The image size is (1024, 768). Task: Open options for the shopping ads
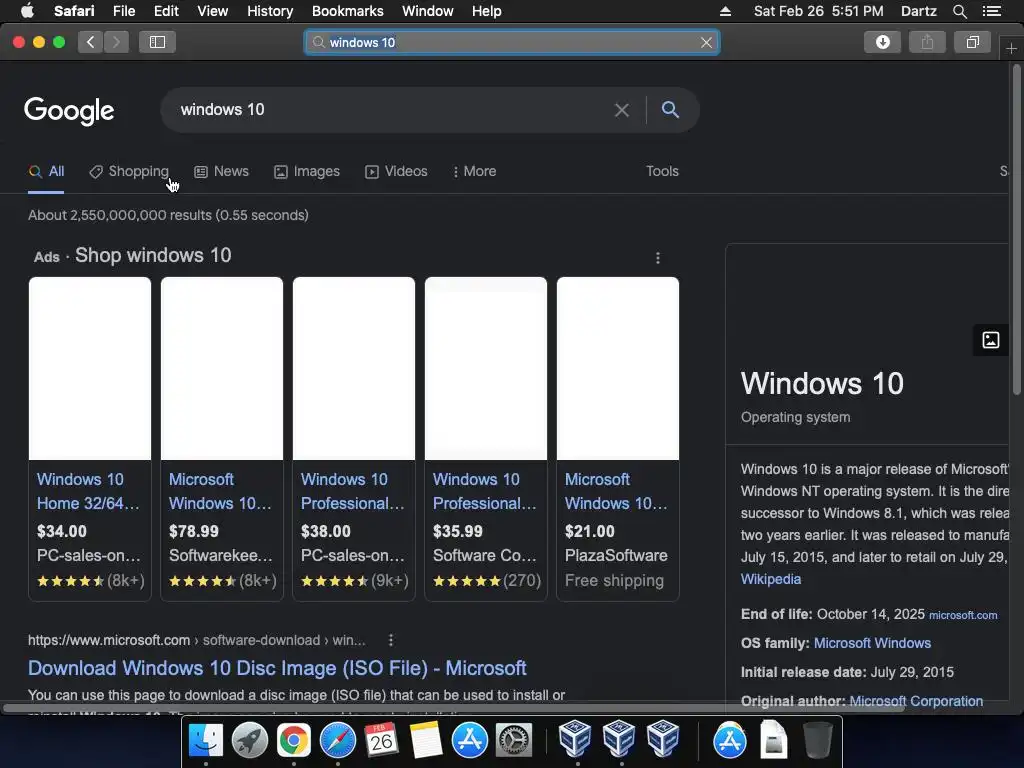658,258
